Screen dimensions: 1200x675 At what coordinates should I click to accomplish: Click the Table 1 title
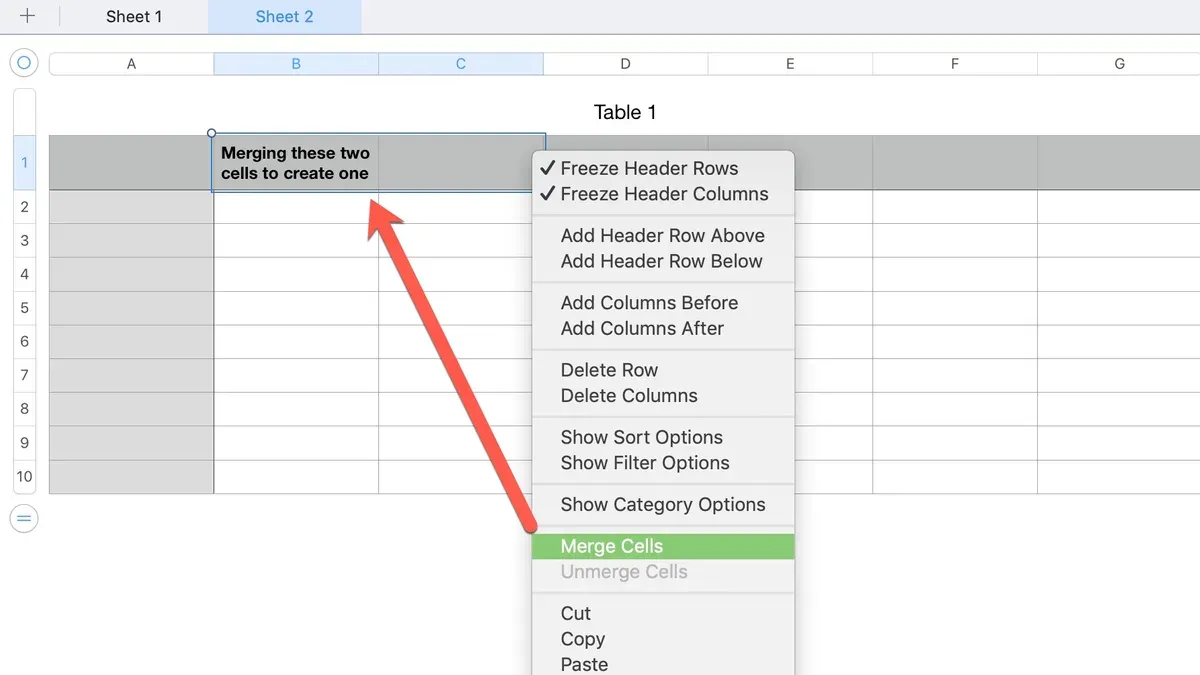tap(625, 112)
